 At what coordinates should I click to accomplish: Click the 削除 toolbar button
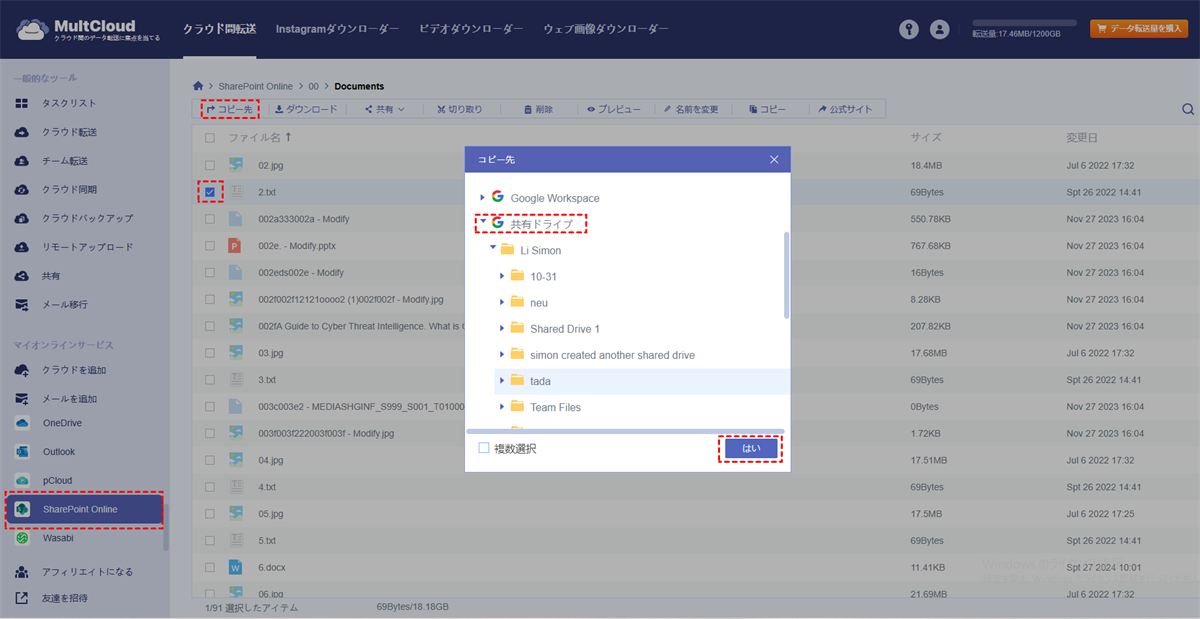click(x=536, y=109)
